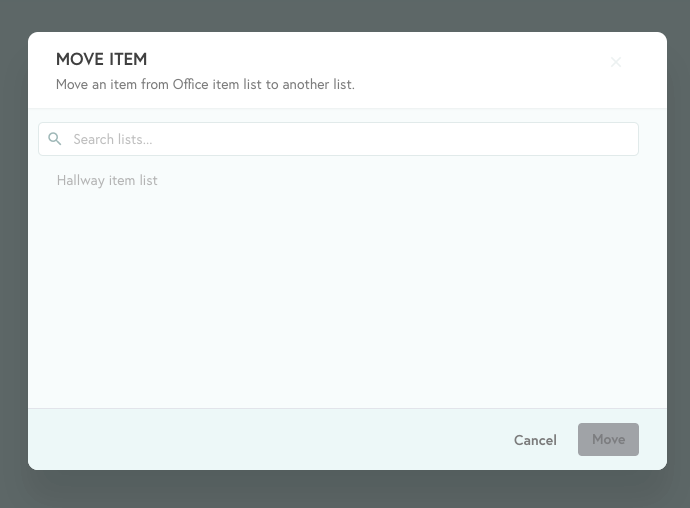The height and width of the screenshot is (508, 690).
Task: Place cursor in the list search box
Action: coord(338,139)
